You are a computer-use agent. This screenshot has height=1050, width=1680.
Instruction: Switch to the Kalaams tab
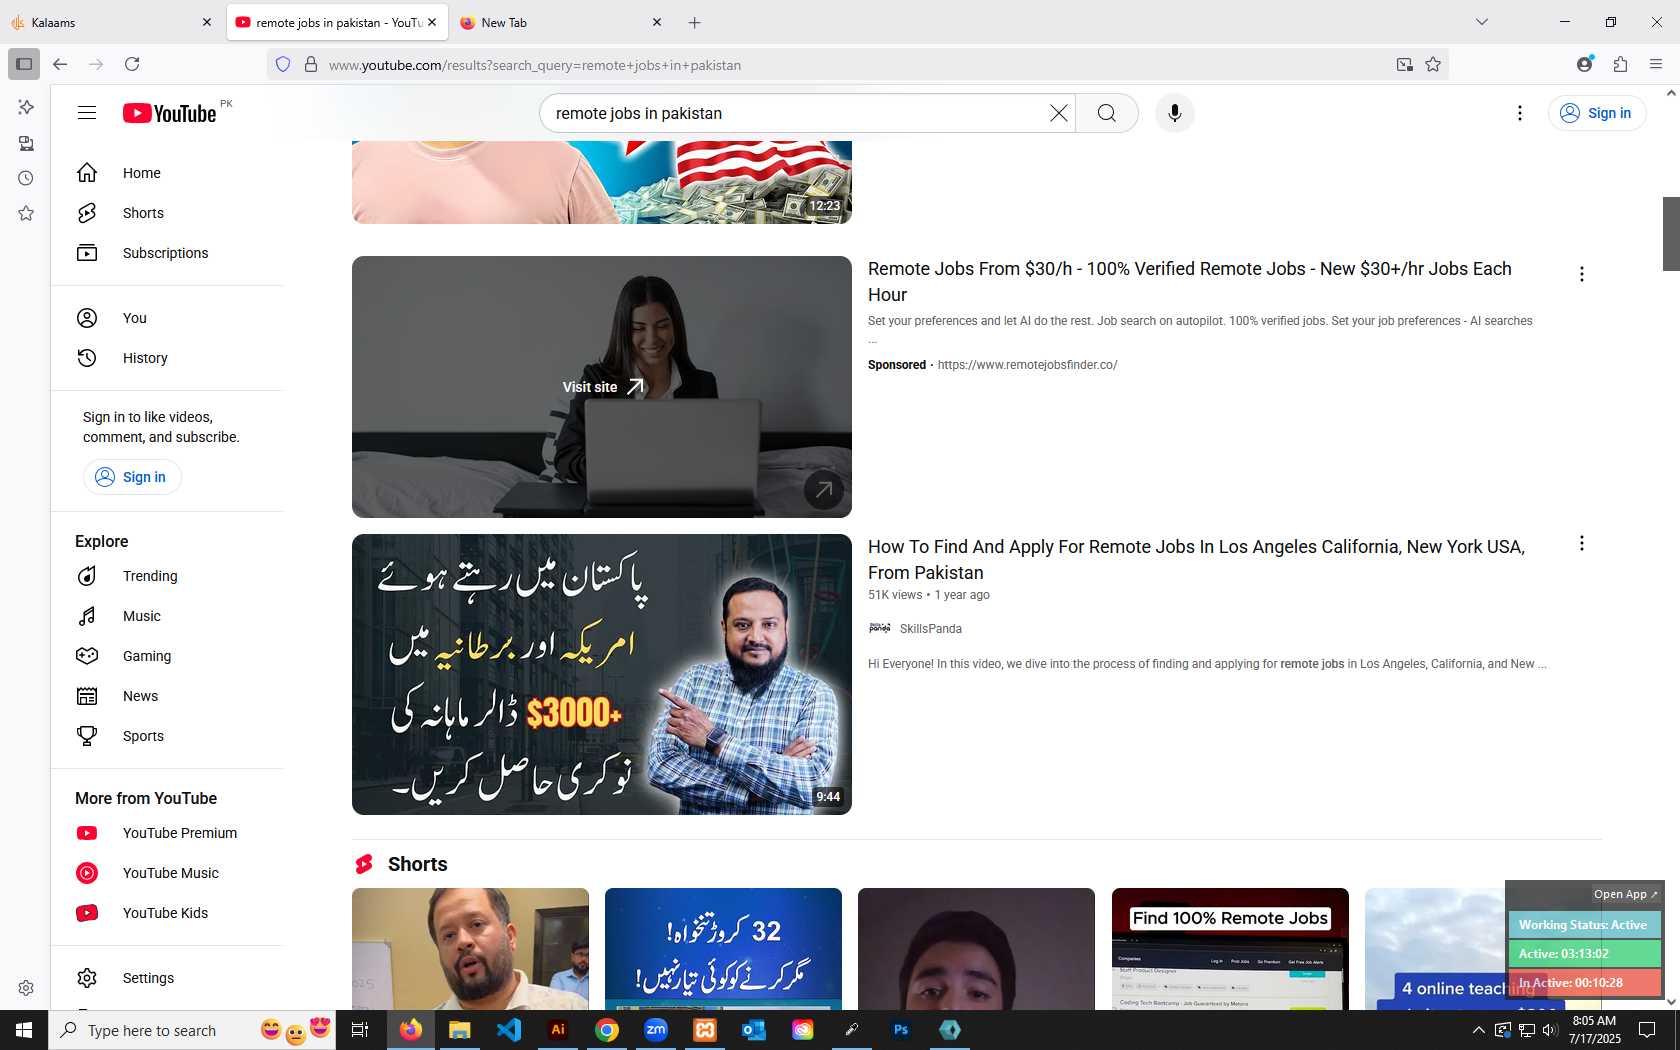111,22
